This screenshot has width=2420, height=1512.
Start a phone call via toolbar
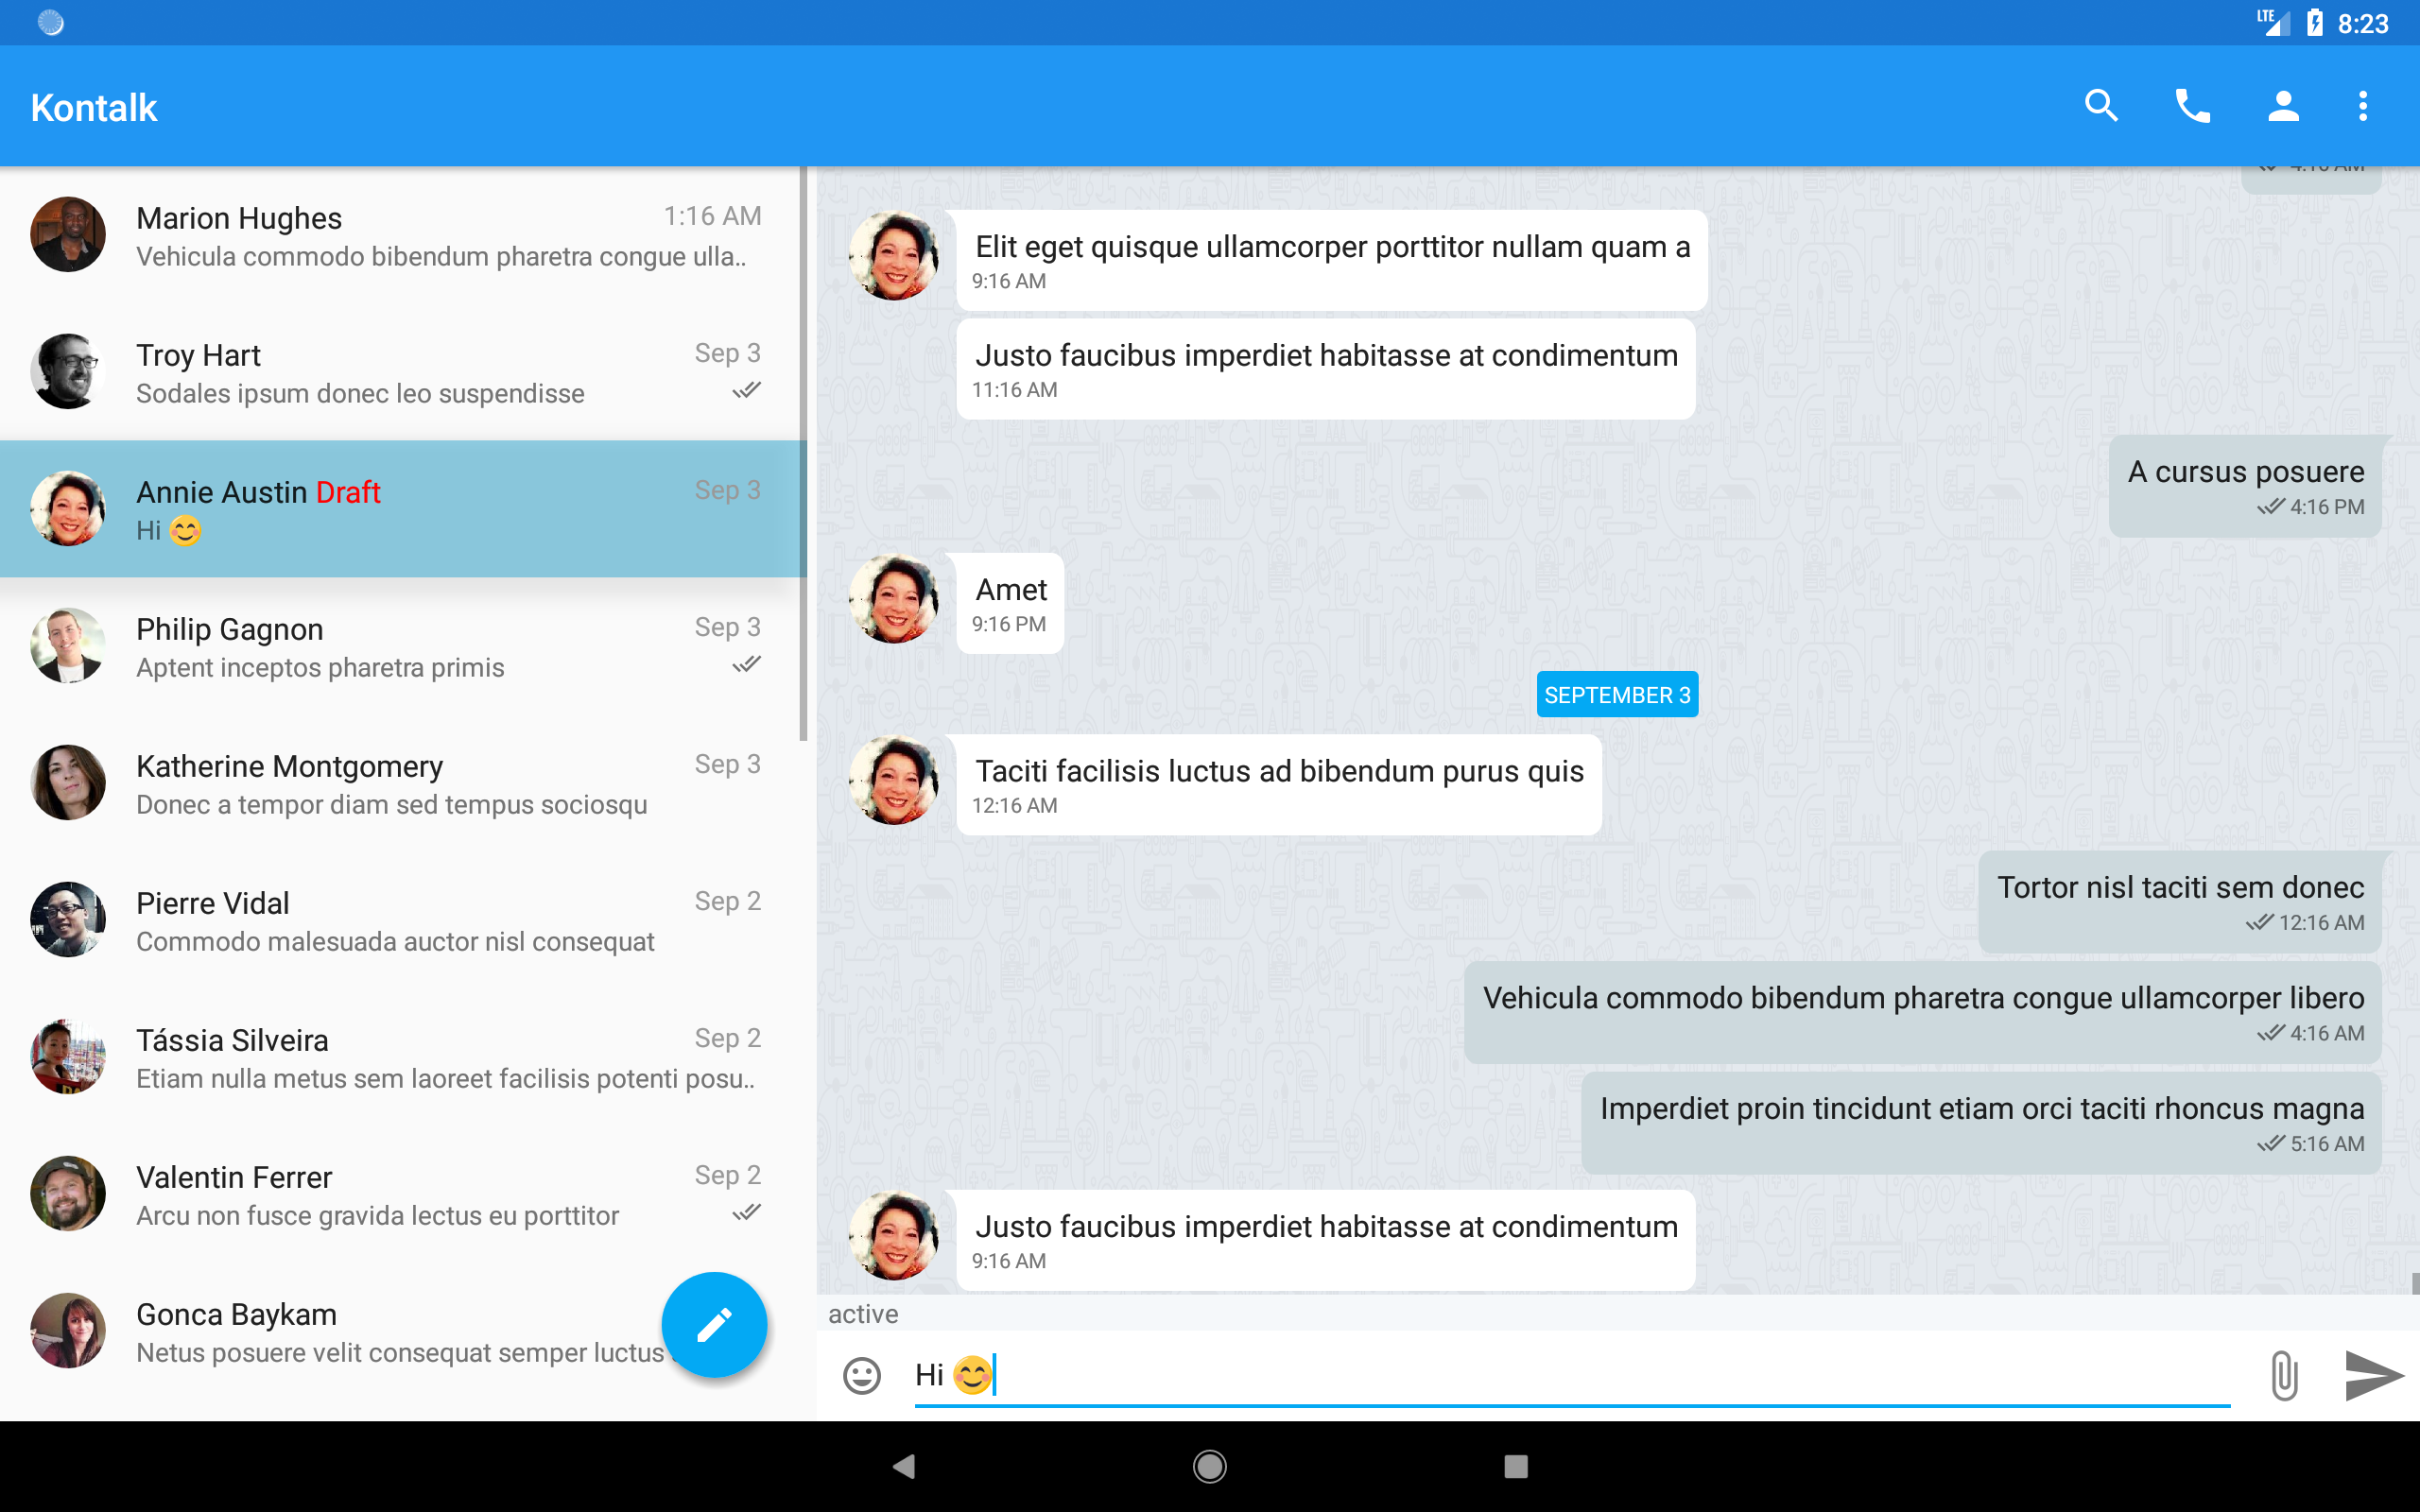coord(2192,106)
